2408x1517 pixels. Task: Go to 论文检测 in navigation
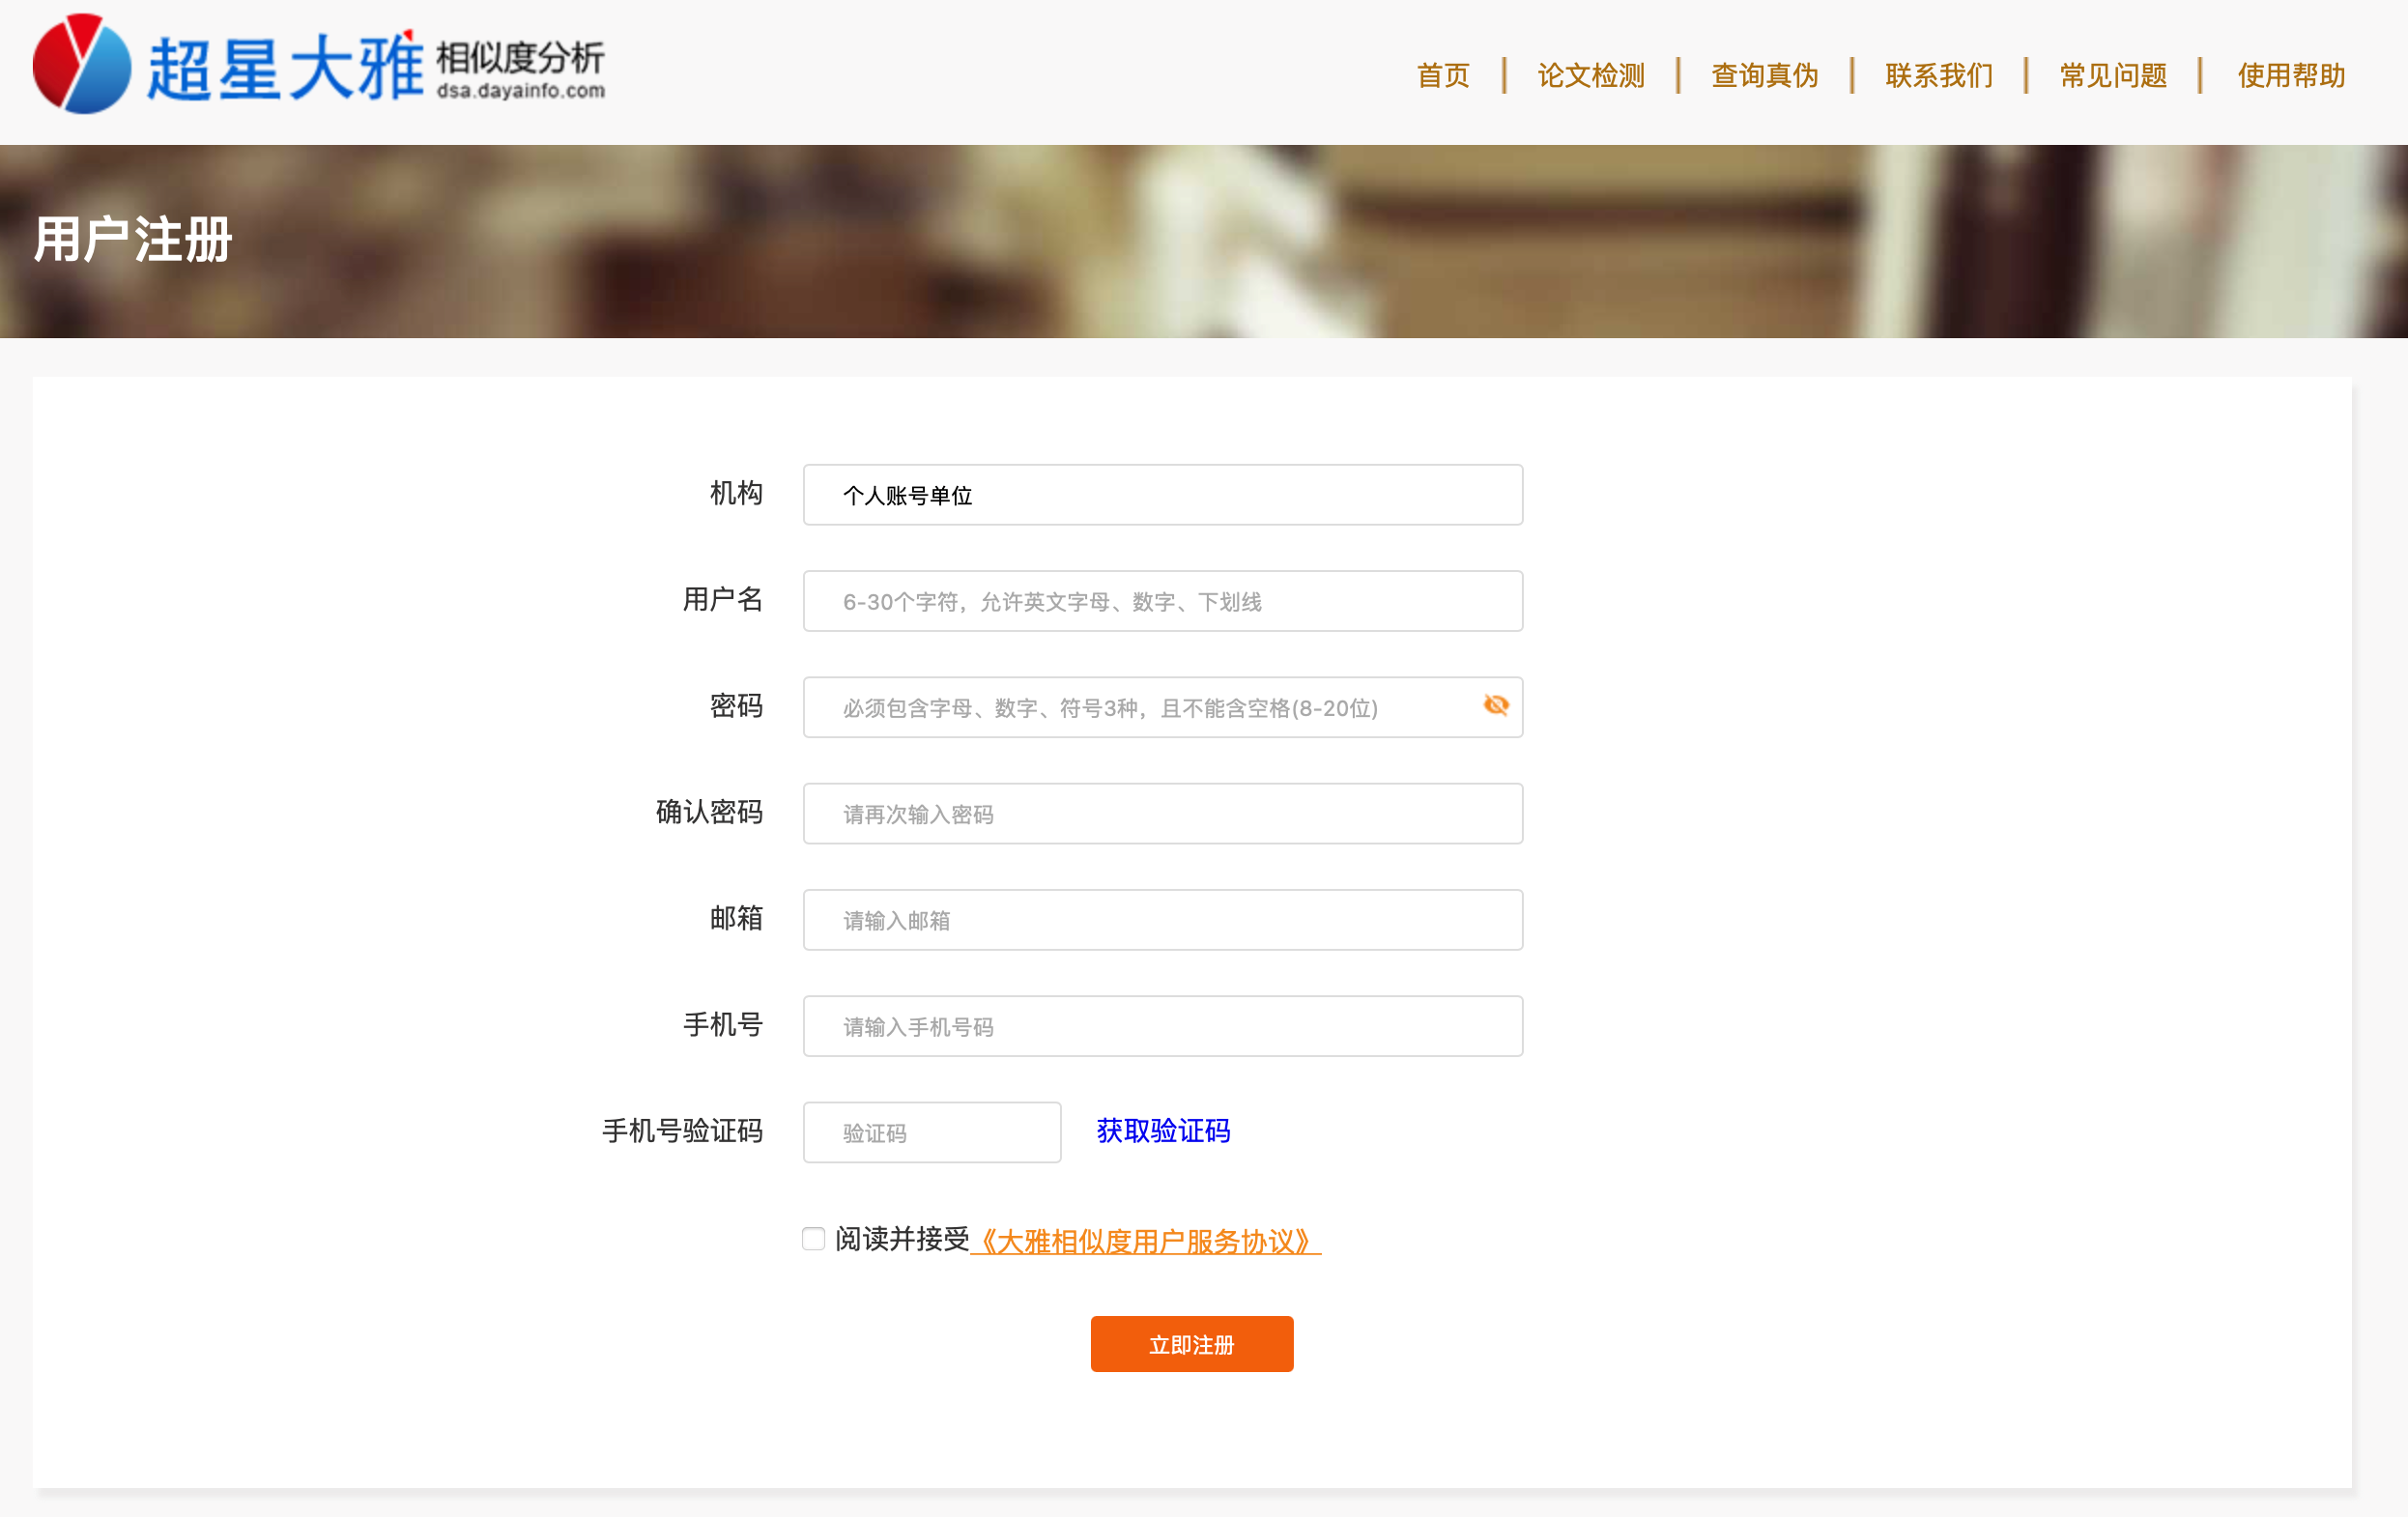click(x=1590, y=75)
